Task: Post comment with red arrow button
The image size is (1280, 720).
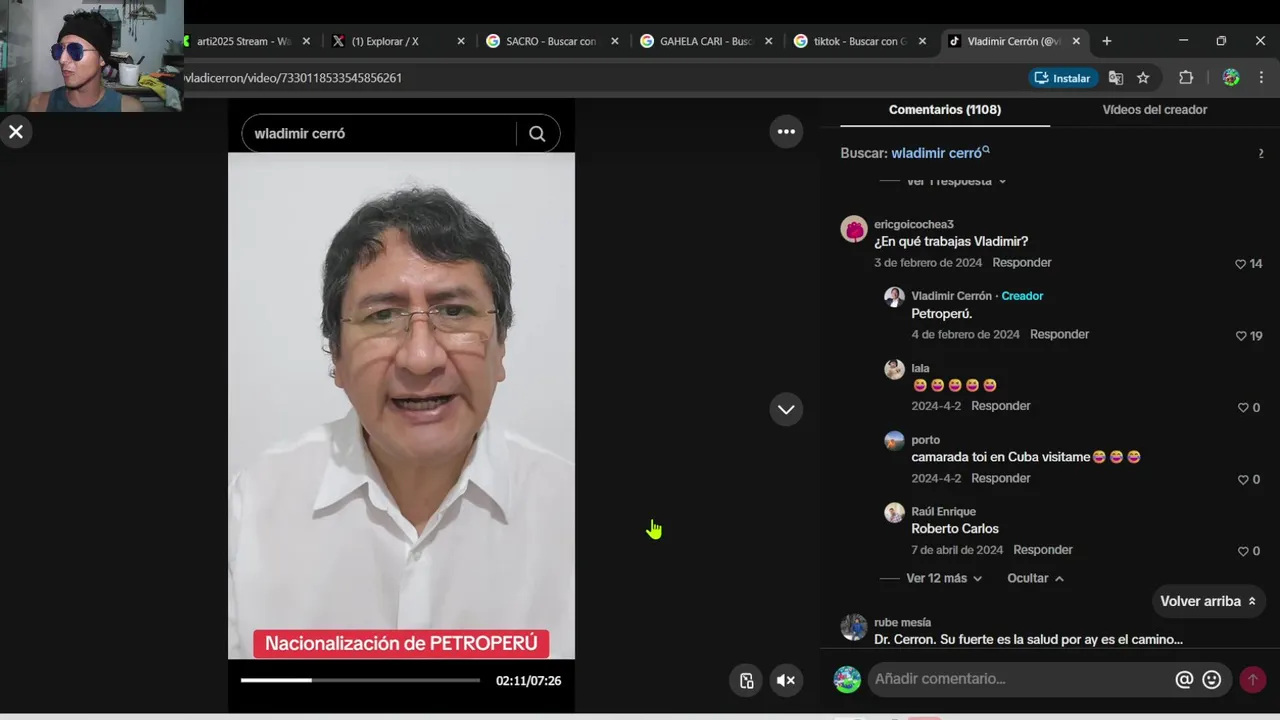Action: (1253, 680)
